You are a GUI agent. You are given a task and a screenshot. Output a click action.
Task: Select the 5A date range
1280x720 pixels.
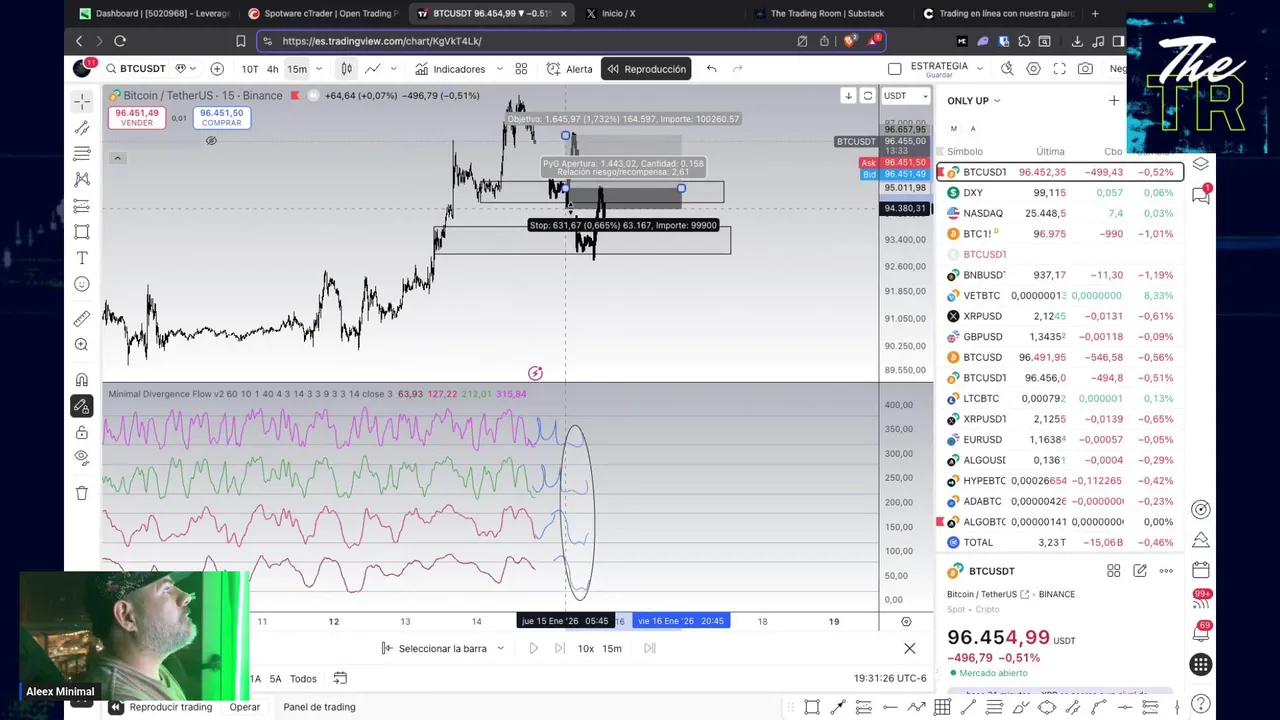click(275, 678)
